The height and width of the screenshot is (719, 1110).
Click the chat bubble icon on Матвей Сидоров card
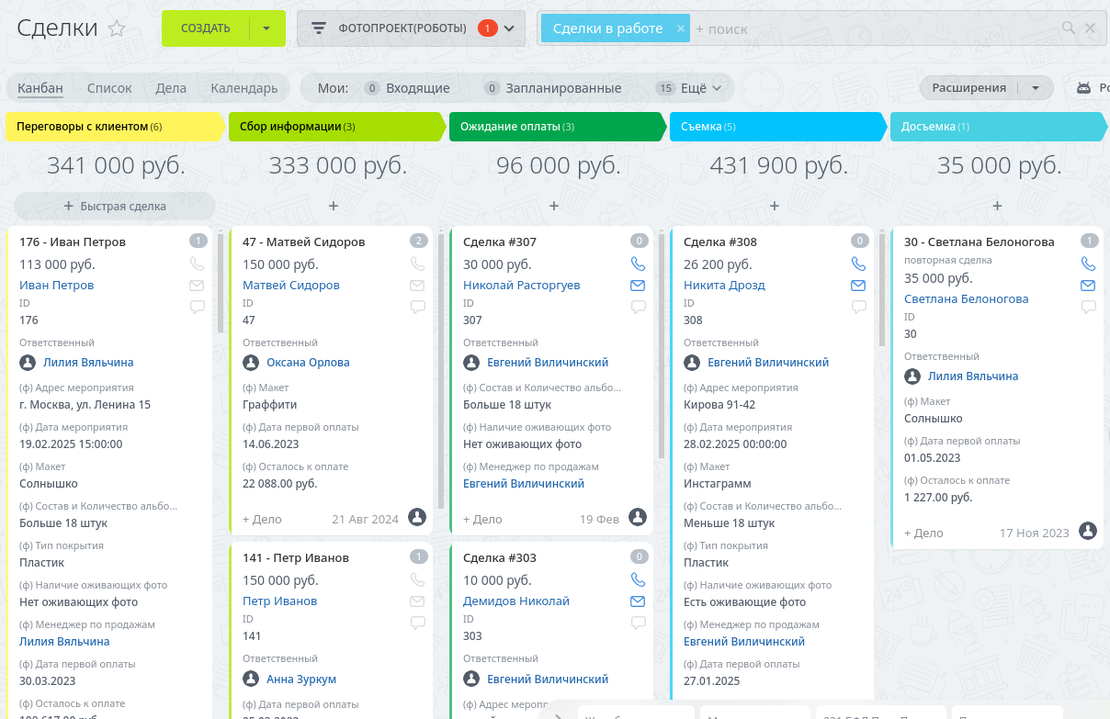[x=417, y=307]
